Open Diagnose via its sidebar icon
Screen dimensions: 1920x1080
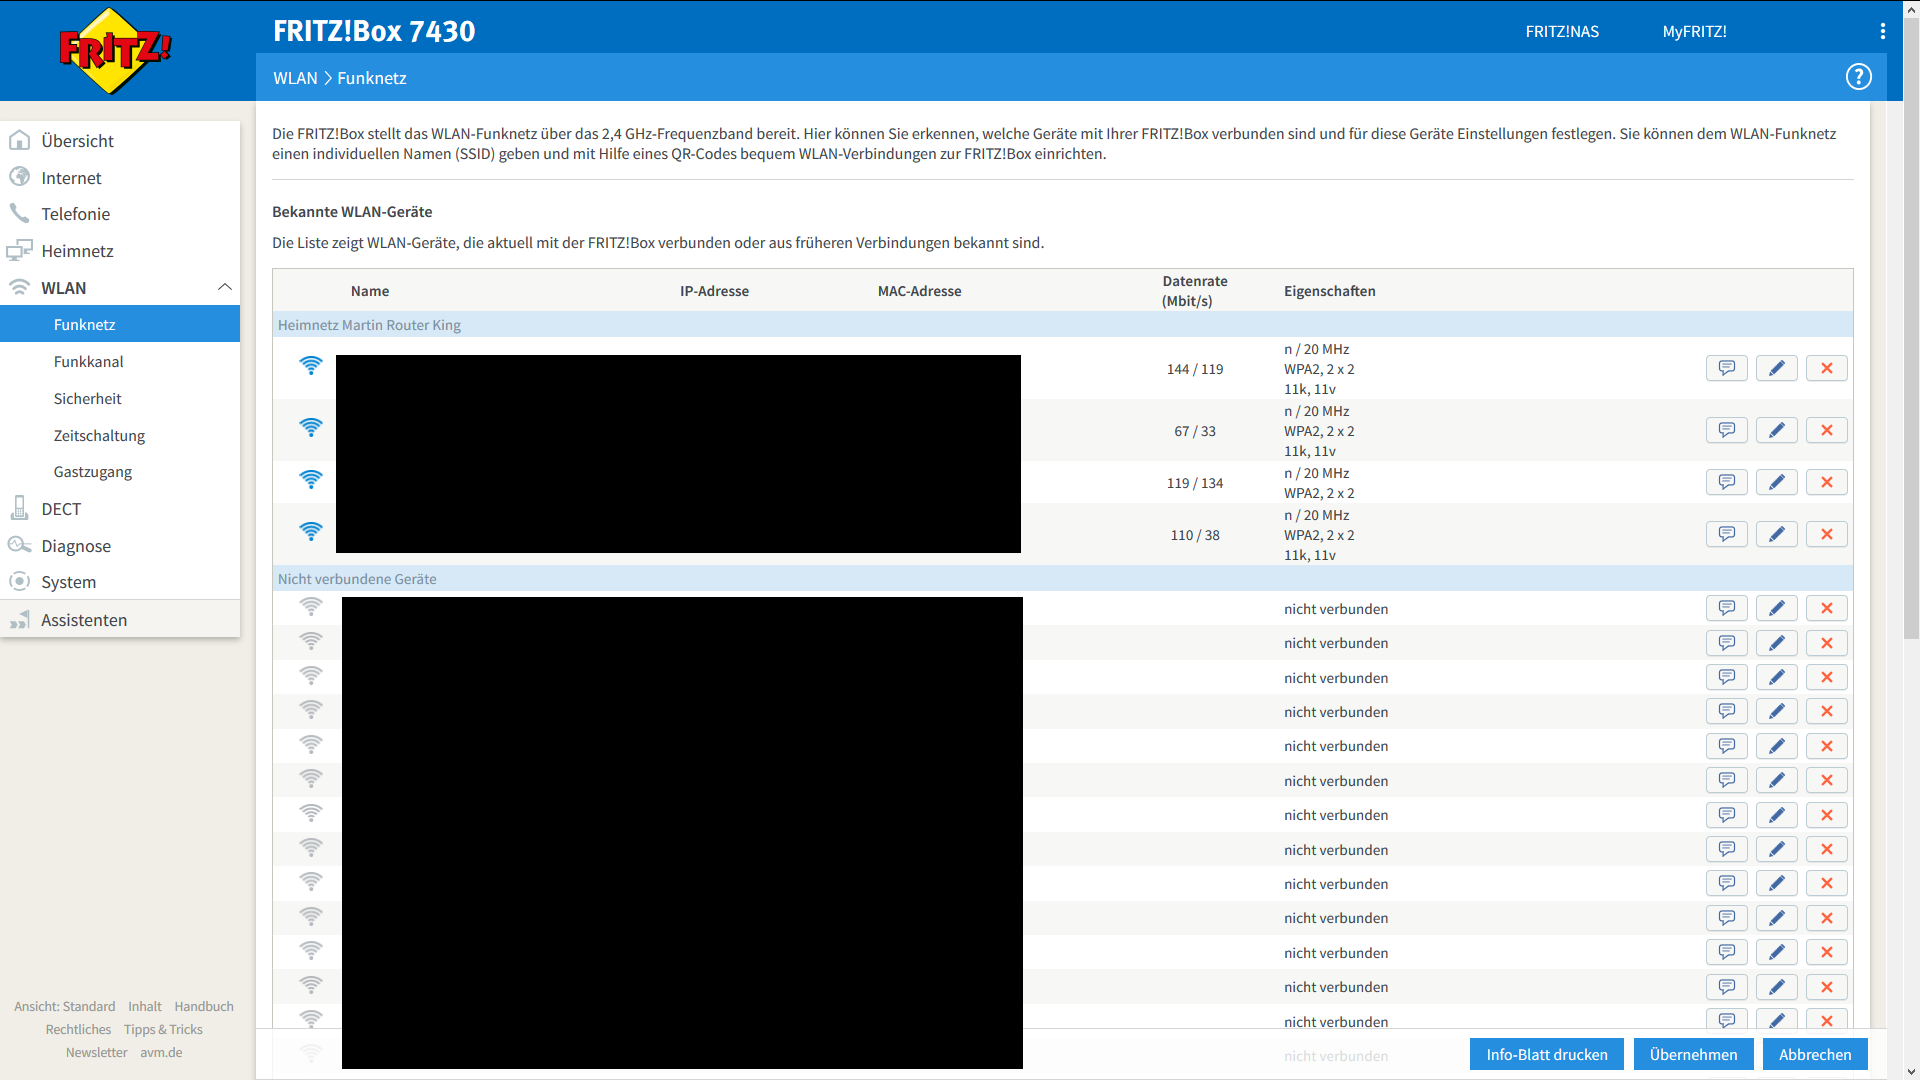(20, 546)
